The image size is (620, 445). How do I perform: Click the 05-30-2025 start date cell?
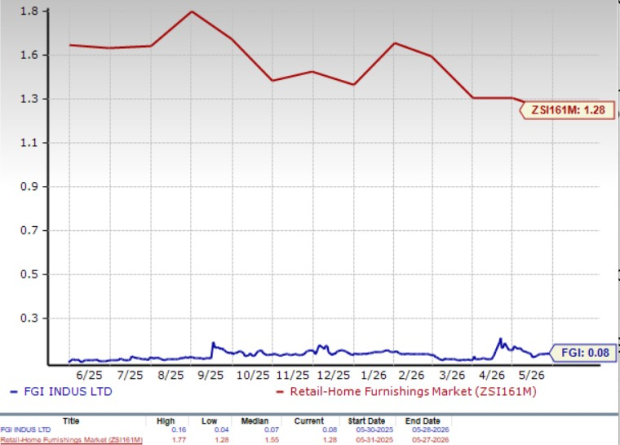(374, 430)
